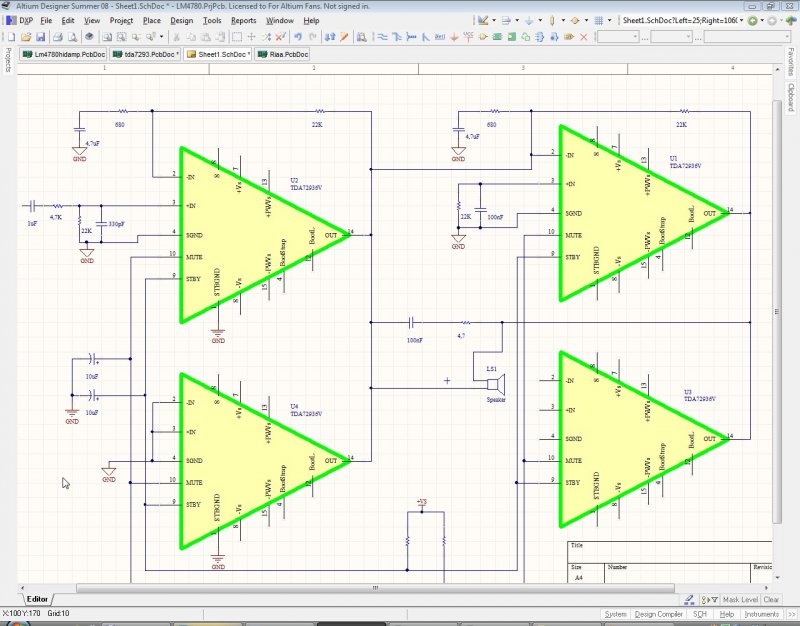The height and width of the screenshot is (626, 800).
Task: Click the Redo arrow icon
Action: point(313,37)
